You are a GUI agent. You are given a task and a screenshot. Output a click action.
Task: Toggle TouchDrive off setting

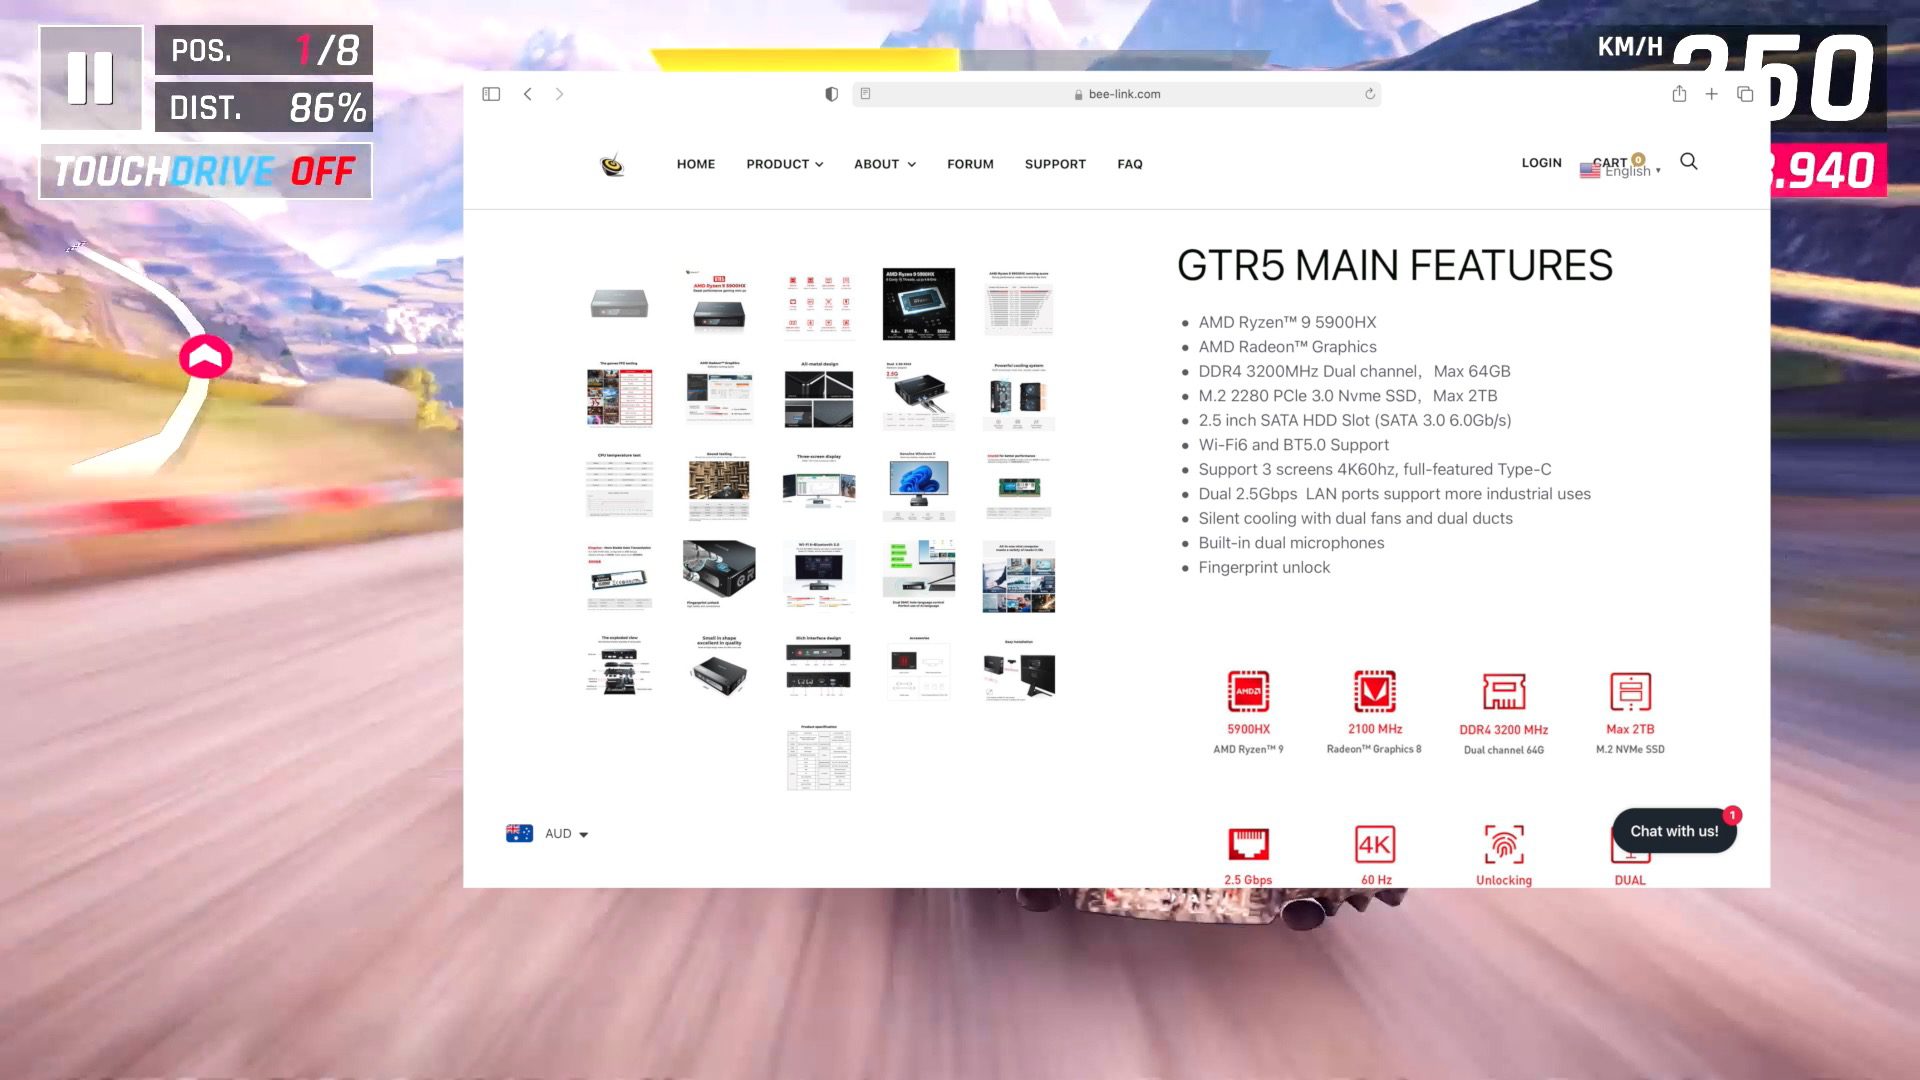coord(205,171)
